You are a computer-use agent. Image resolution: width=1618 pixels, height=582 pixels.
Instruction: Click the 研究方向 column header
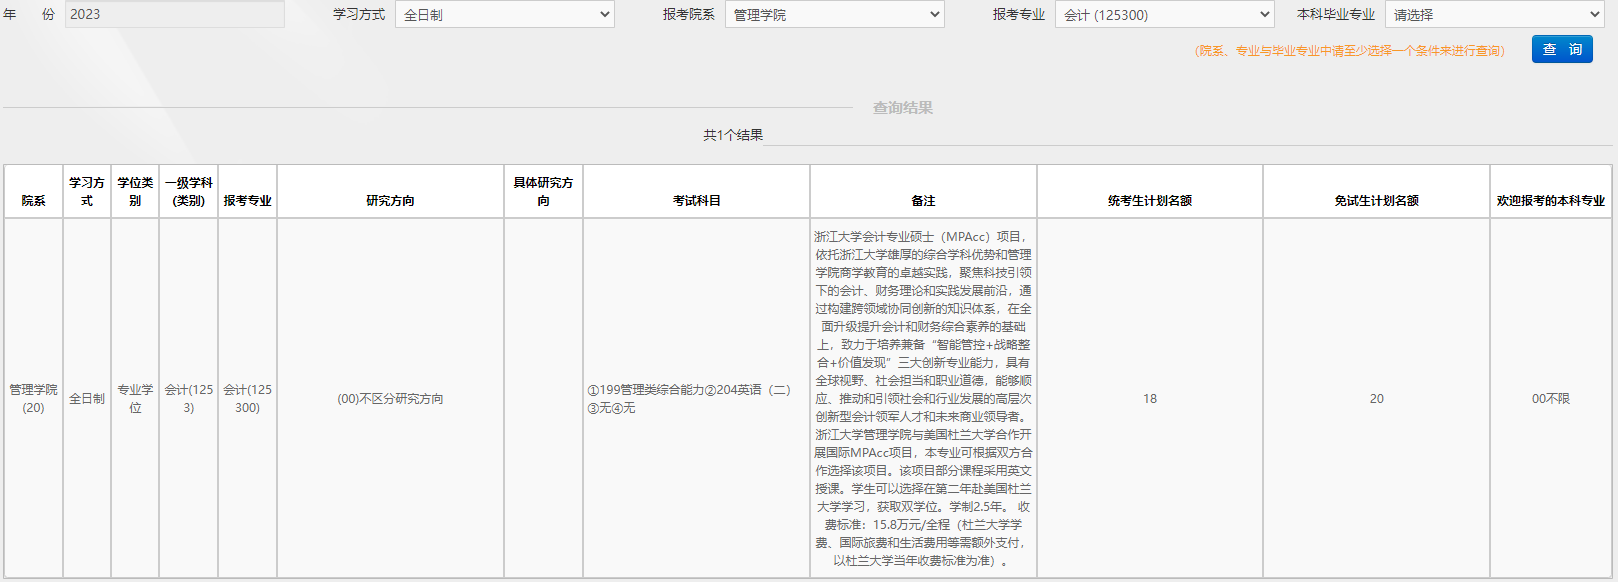tap(390, 200)
